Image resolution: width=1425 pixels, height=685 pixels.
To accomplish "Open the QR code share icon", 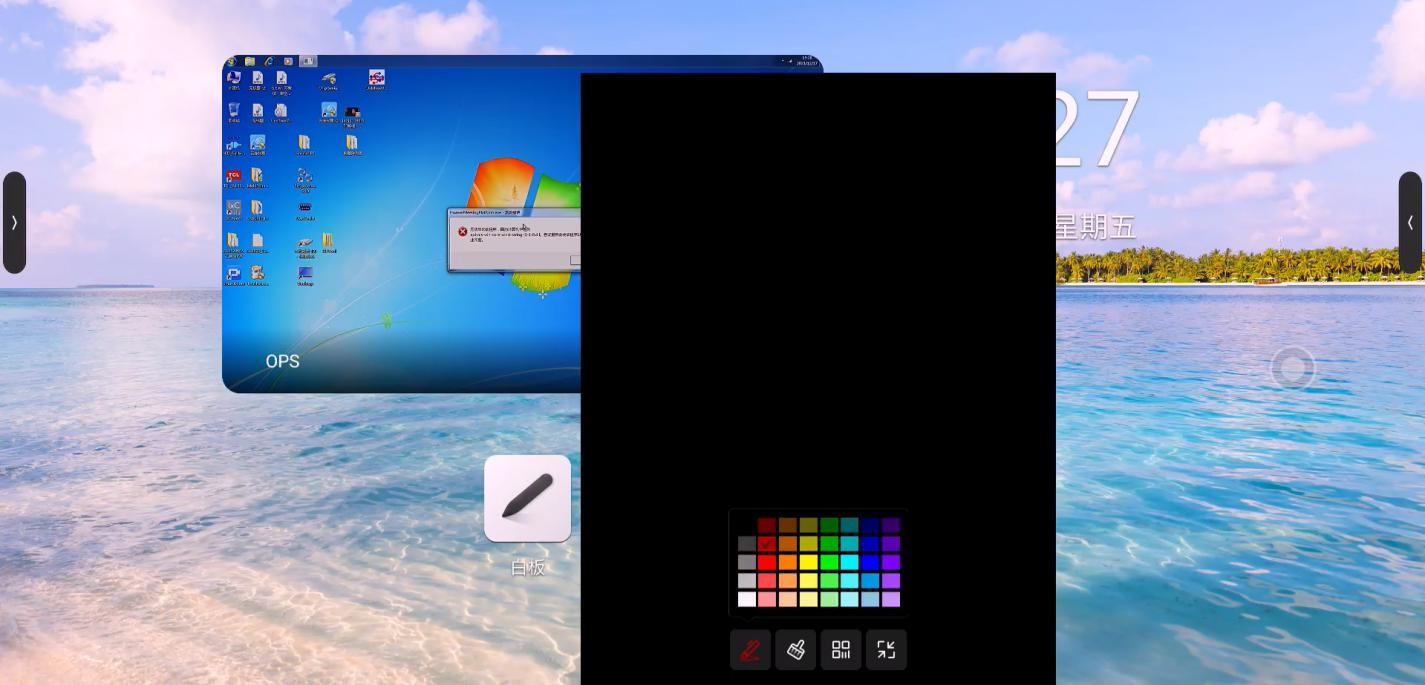I will click(x=841, y=650).
